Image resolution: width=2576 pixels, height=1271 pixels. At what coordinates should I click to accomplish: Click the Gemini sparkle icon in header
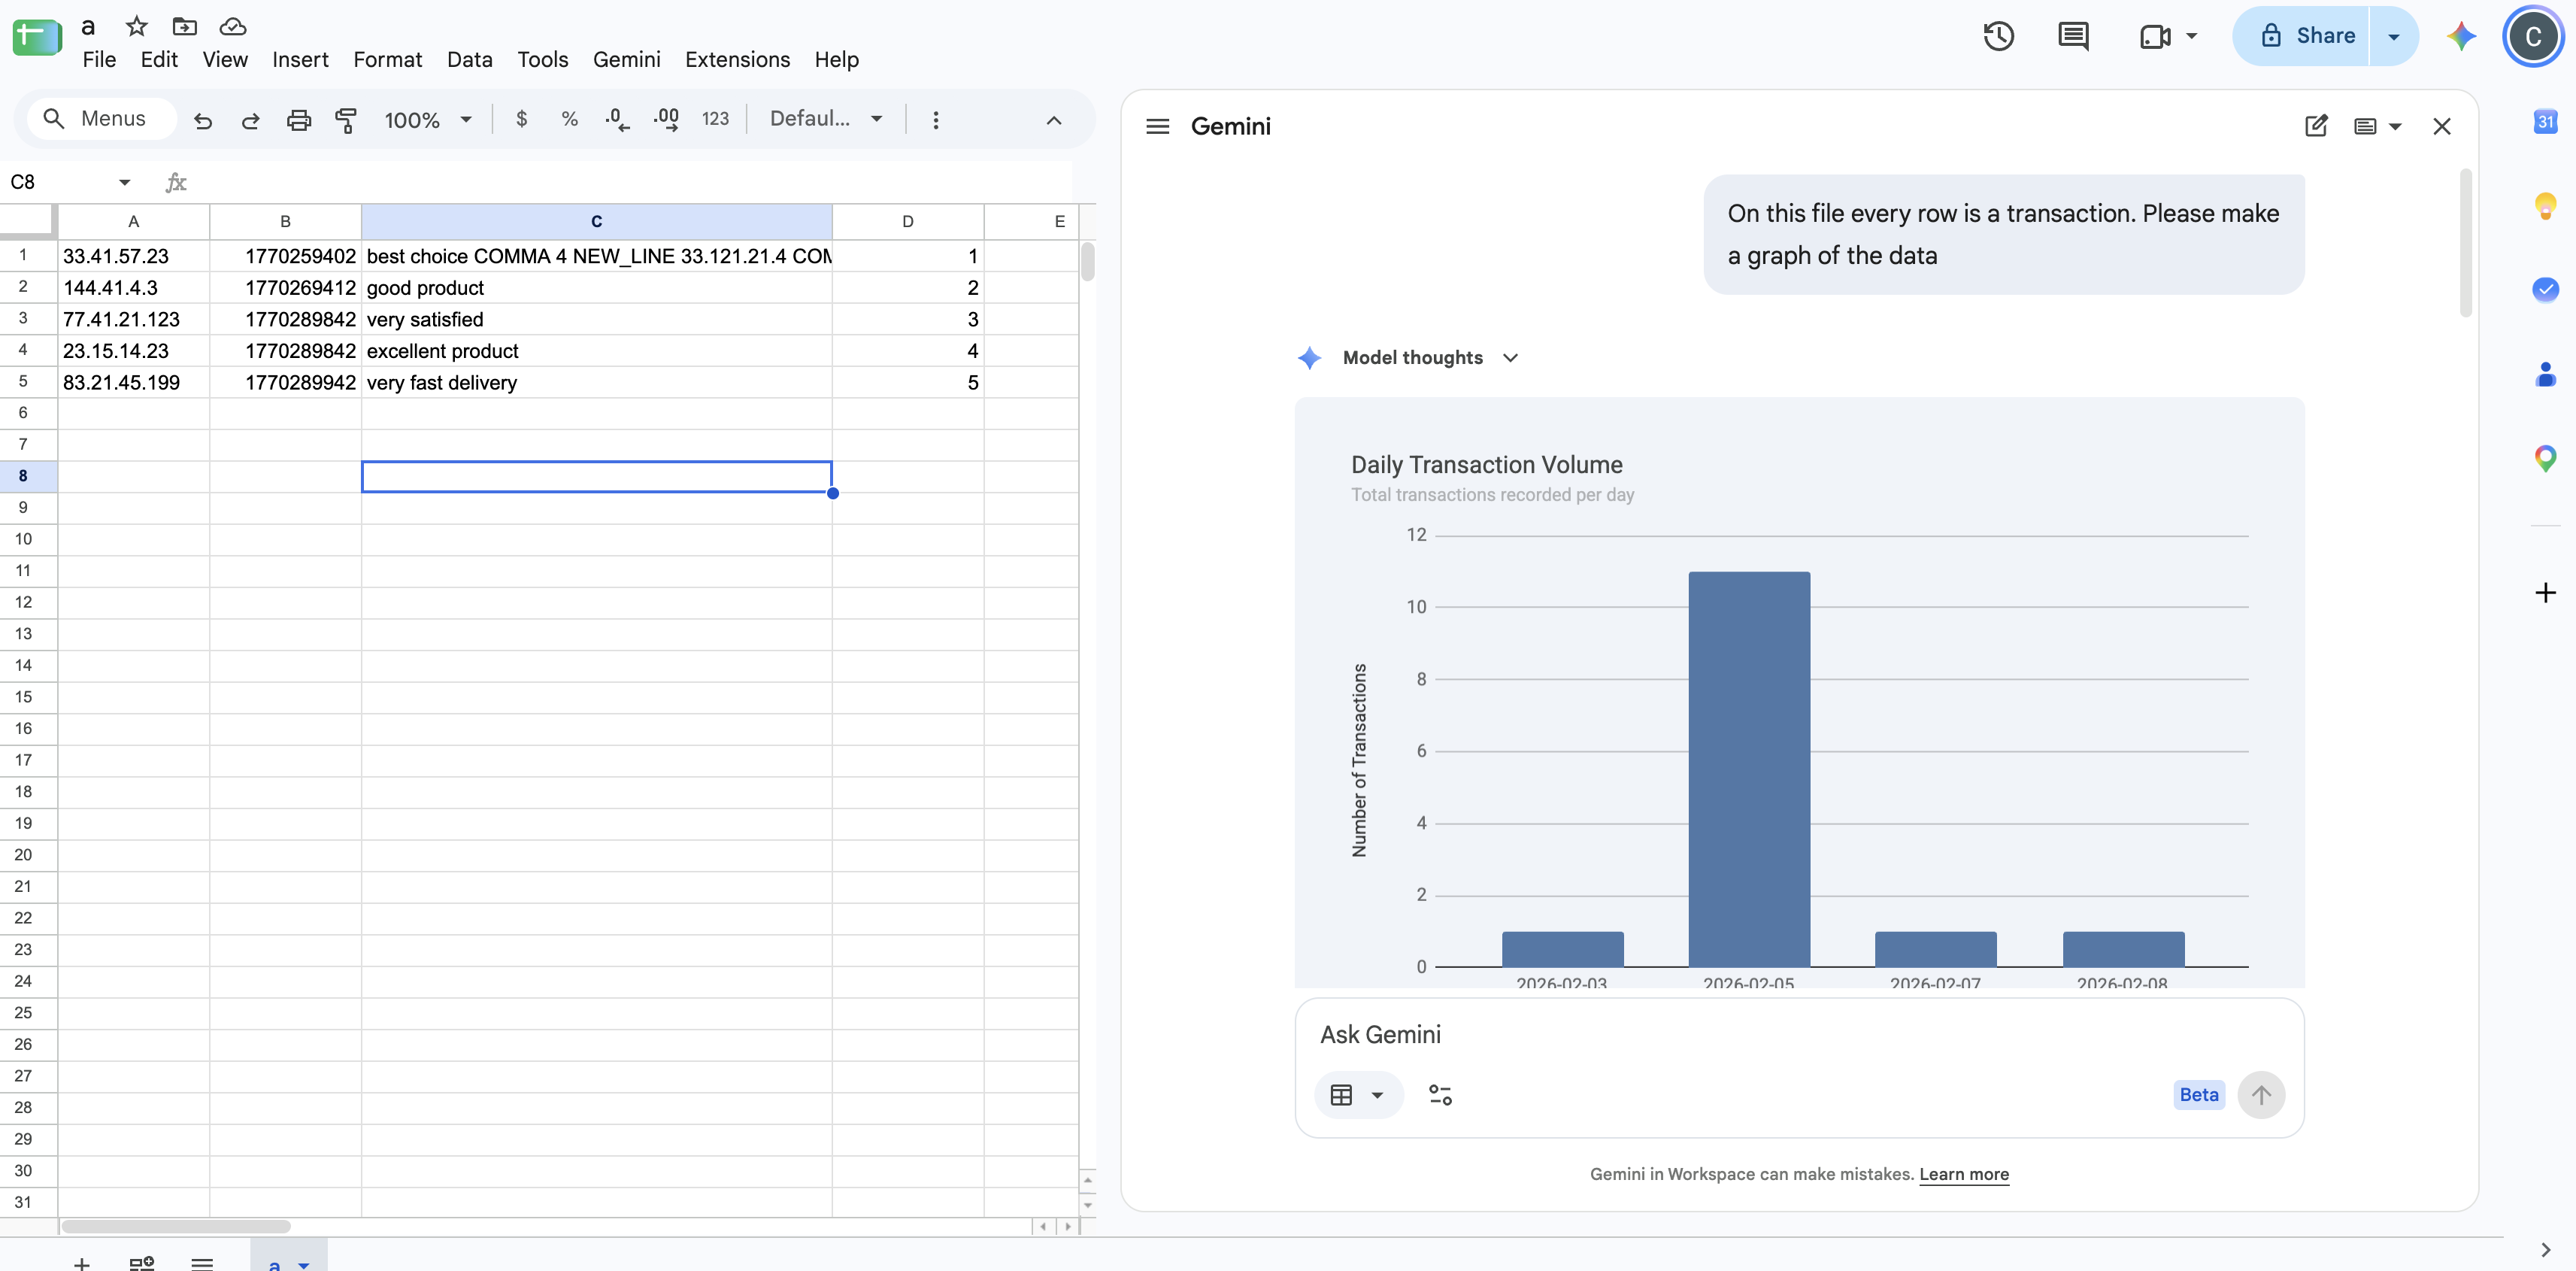[x=2461, y=36]
